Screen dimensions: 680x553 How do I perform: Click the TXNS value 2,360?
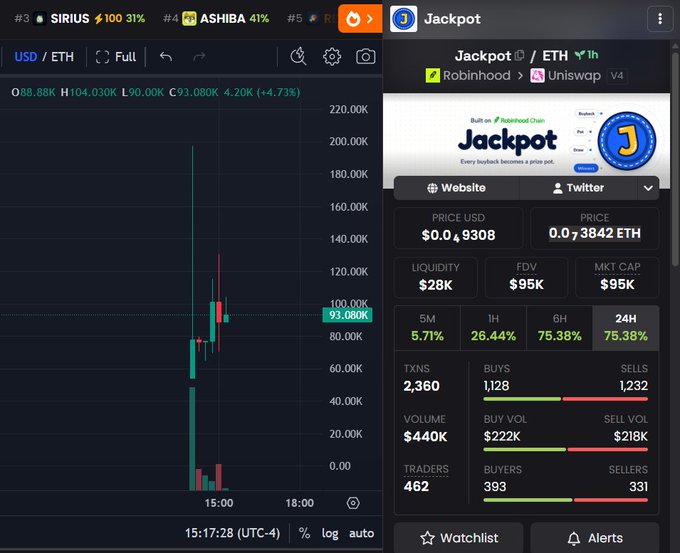[x=422, y=386]
